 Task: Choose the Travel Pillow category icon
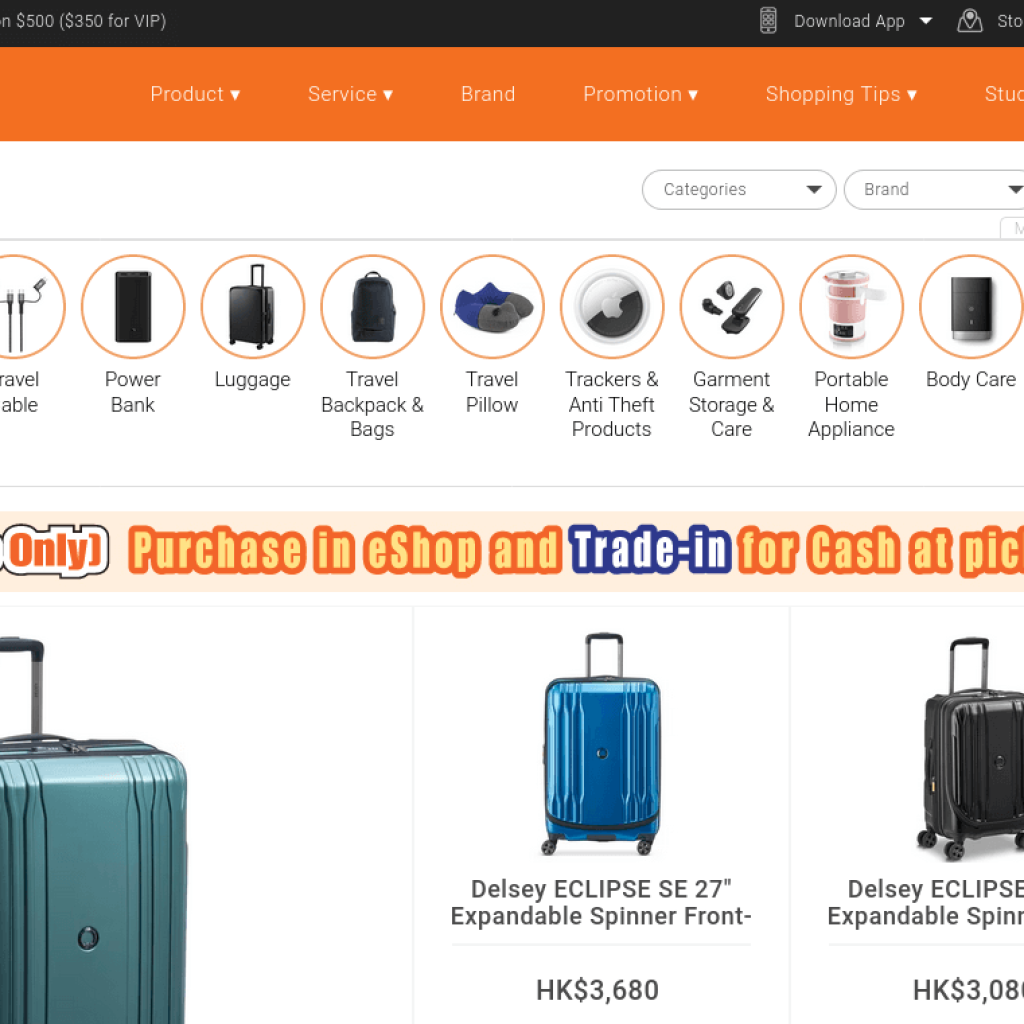(x=492, y=307)
